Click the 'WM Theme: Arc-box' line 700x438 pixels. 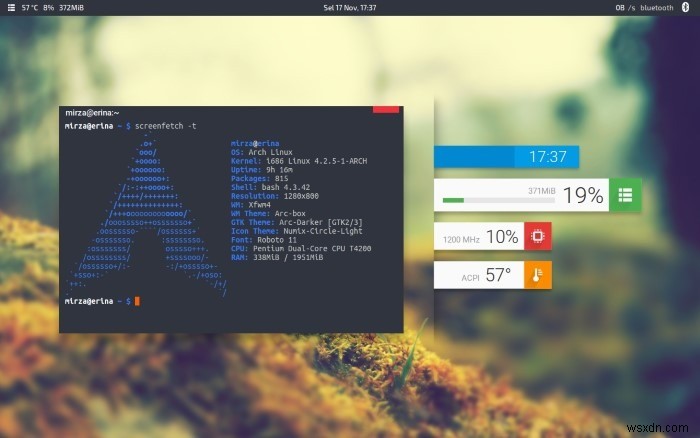(x=268, y=213)
